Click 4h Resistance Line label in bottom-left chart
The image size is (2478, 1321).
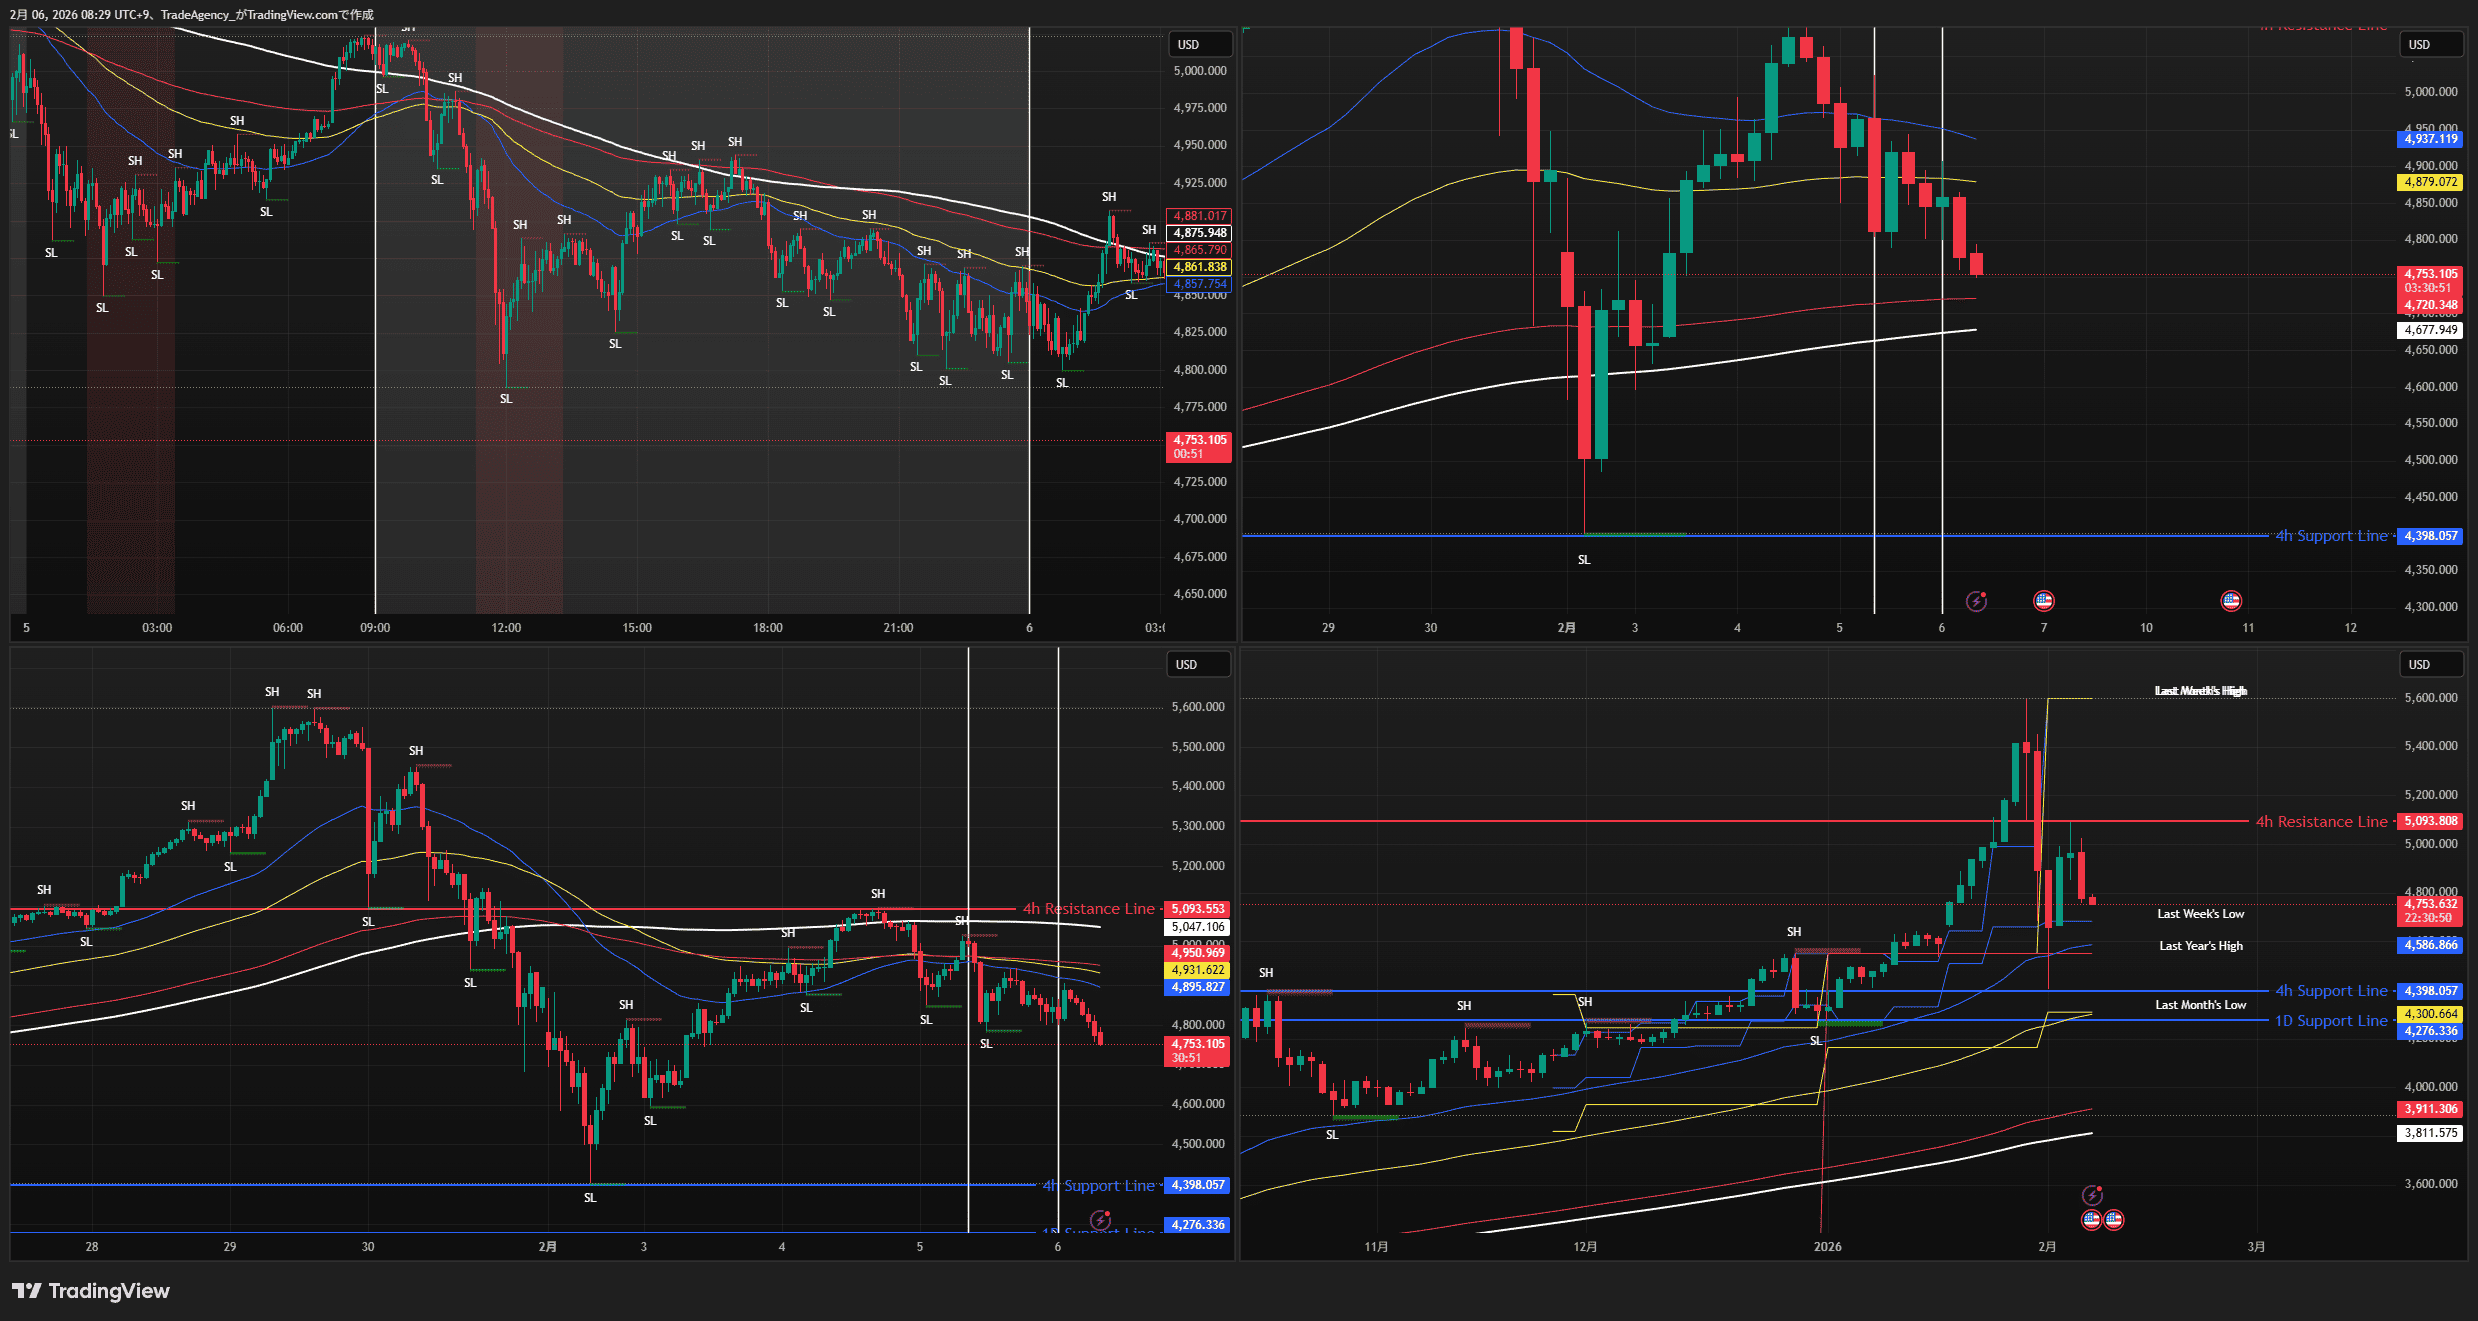click(x=1088, y=909)
